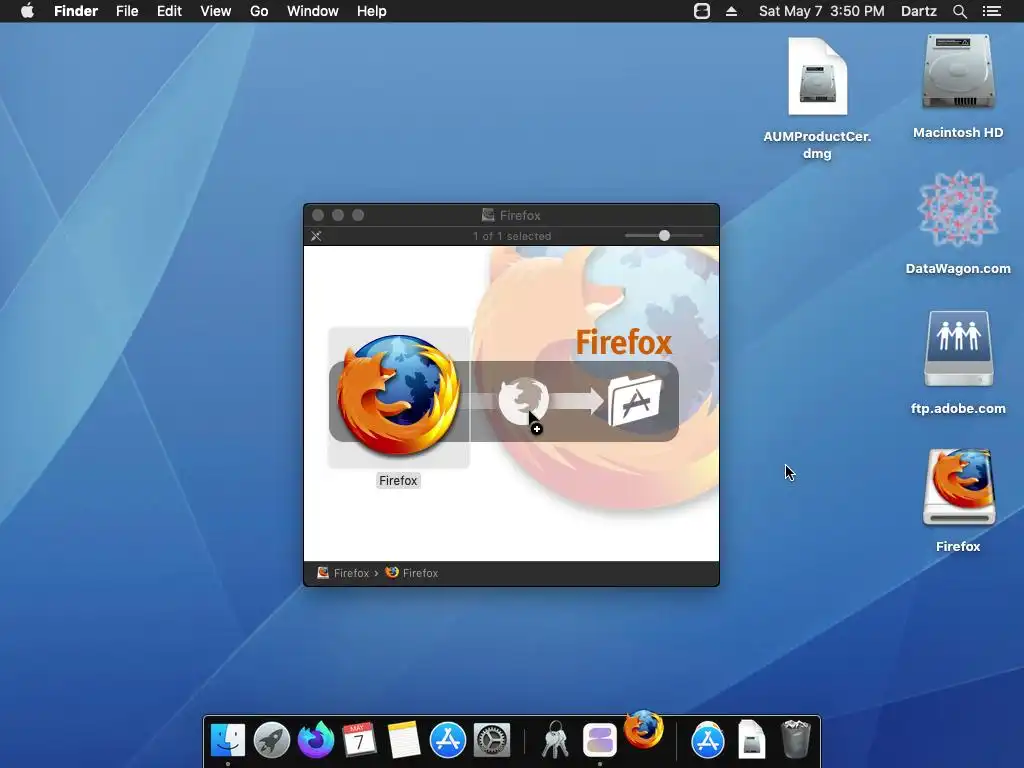1024x768 pixels.
Task: Open the Go menu
Action: [x=259, y=11]
